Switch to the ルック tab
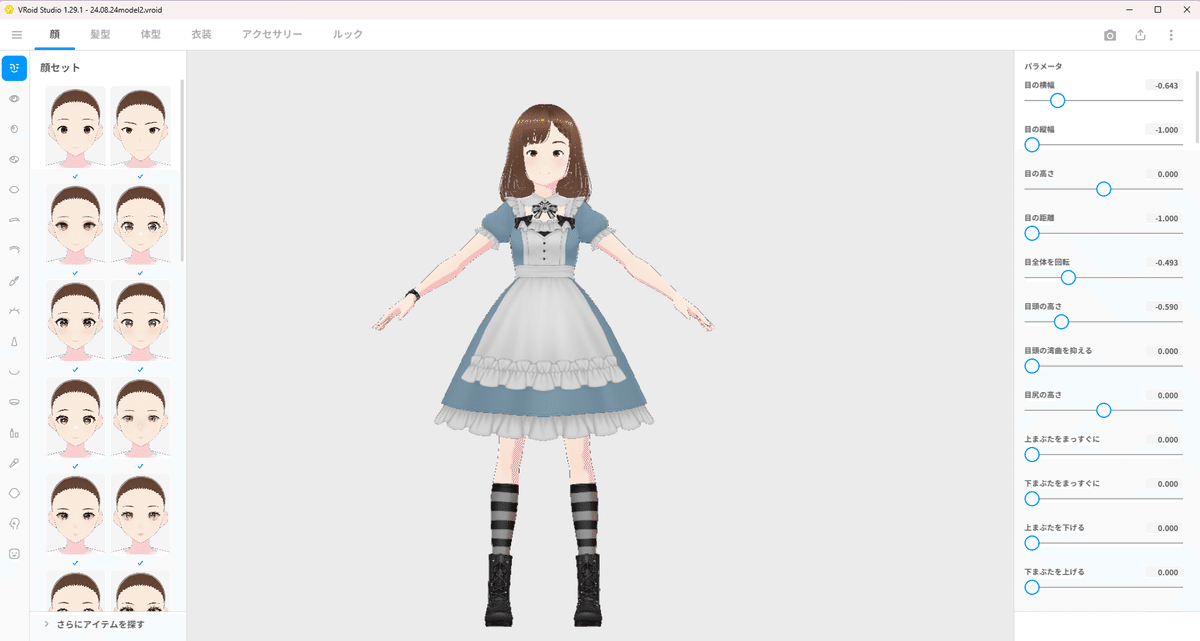The width and height of the screenshot is (1200, 641). click(x=348, y=34)
